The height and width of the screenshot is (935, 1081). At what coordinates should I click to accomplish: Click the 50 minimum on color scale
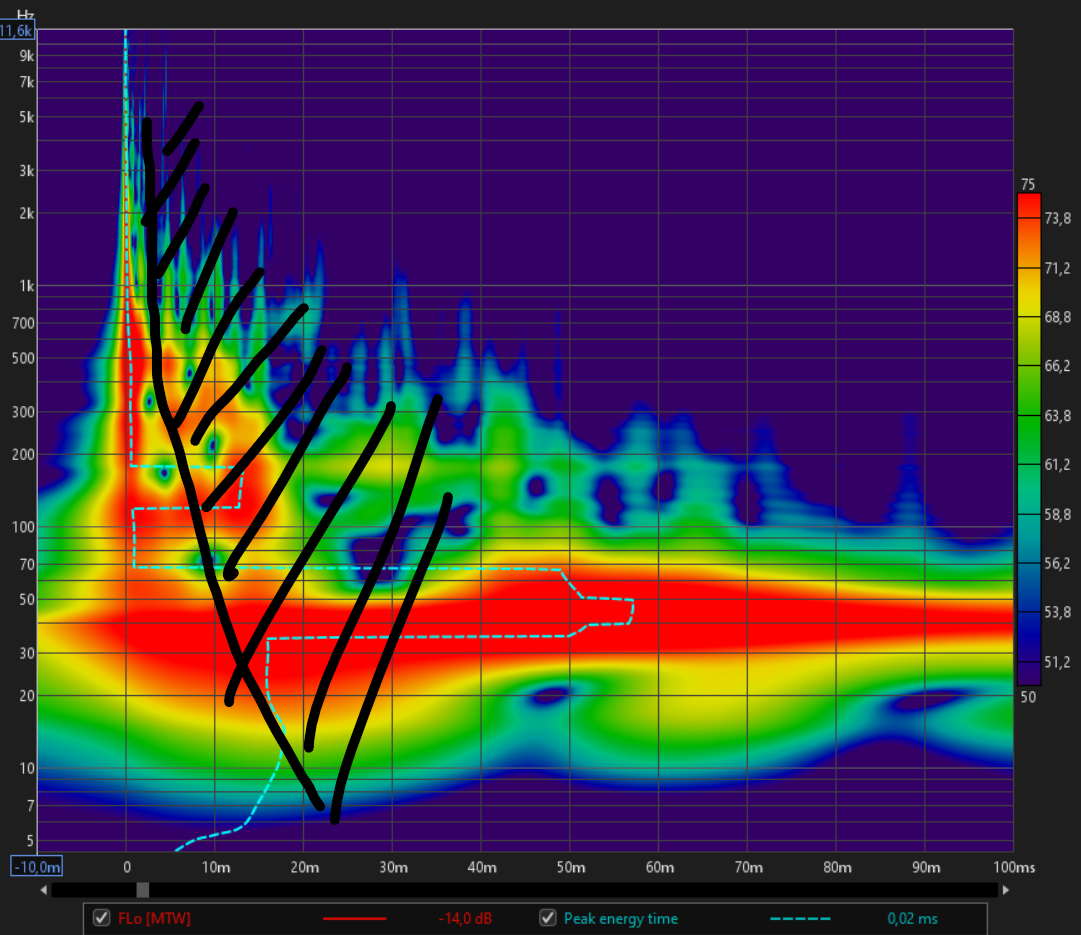(1027, 697)
